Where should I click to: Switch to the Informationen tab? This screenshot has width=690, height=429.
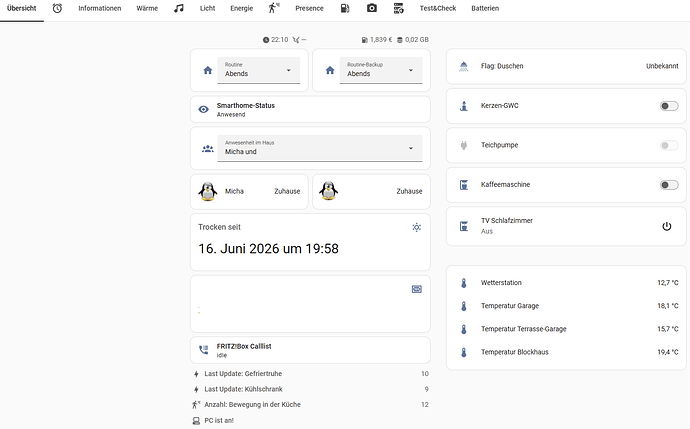click(100, 8)
